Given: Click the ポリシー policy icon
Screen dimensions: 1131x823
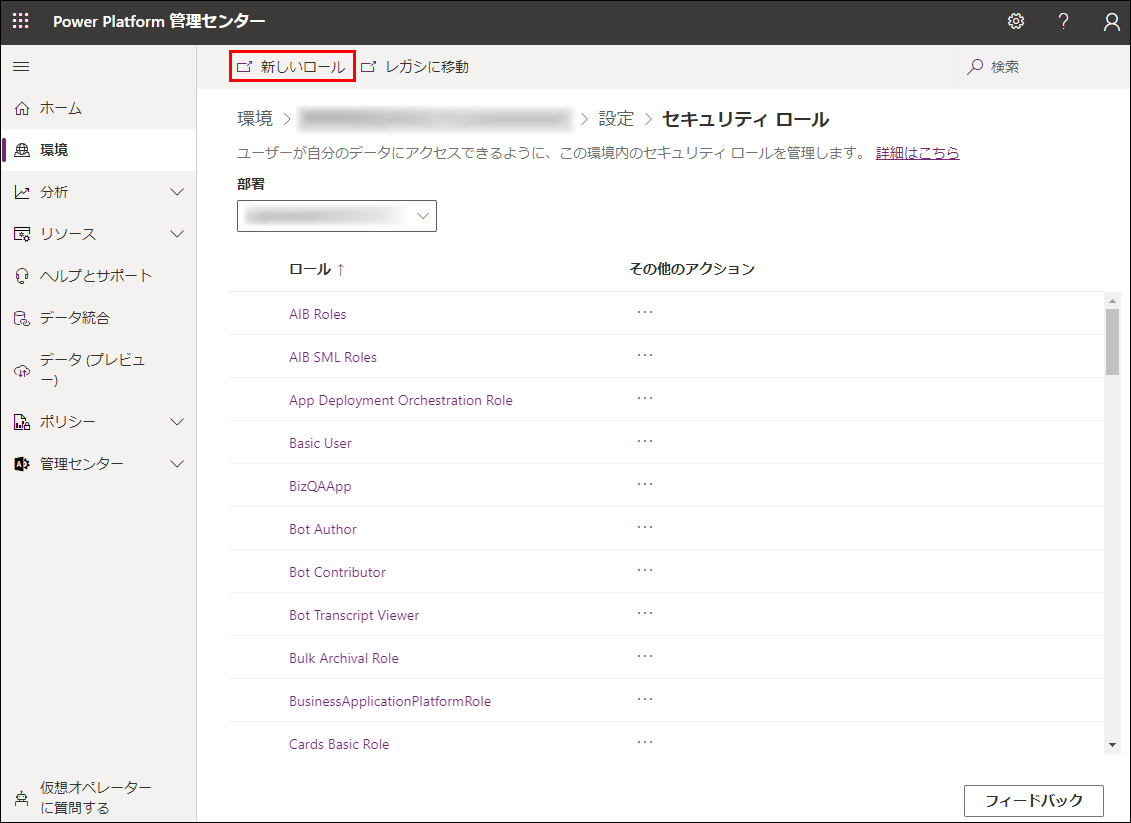Looking at the screenshot, I should tap(22, 422).
